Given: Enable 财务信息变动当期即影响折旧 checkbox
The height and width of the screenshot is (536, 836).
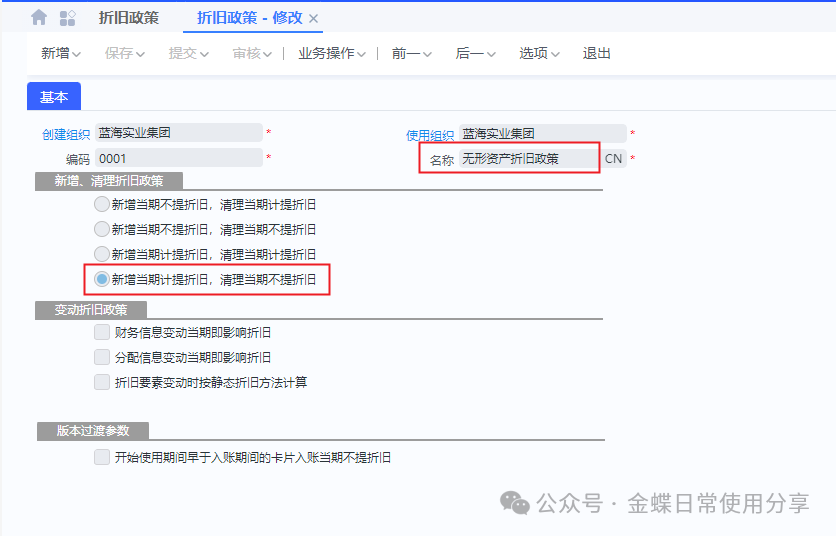Looking at the screenshot, I should point(101,332).
